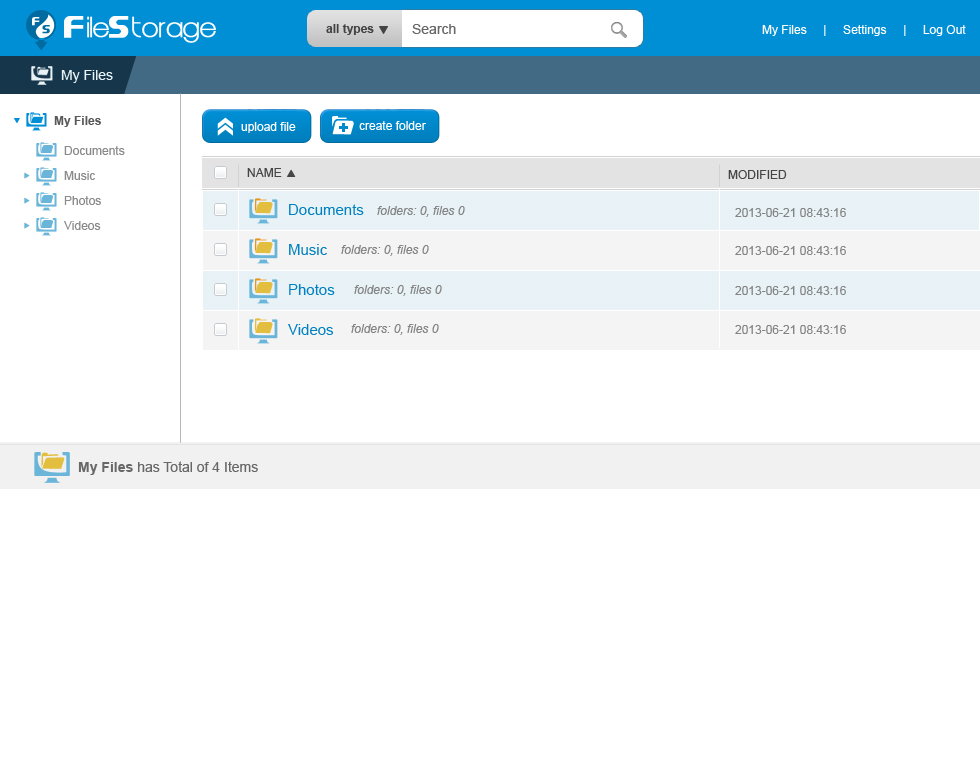Click Music row 'folders: 0, files 0' text

[x=385, y=250]
